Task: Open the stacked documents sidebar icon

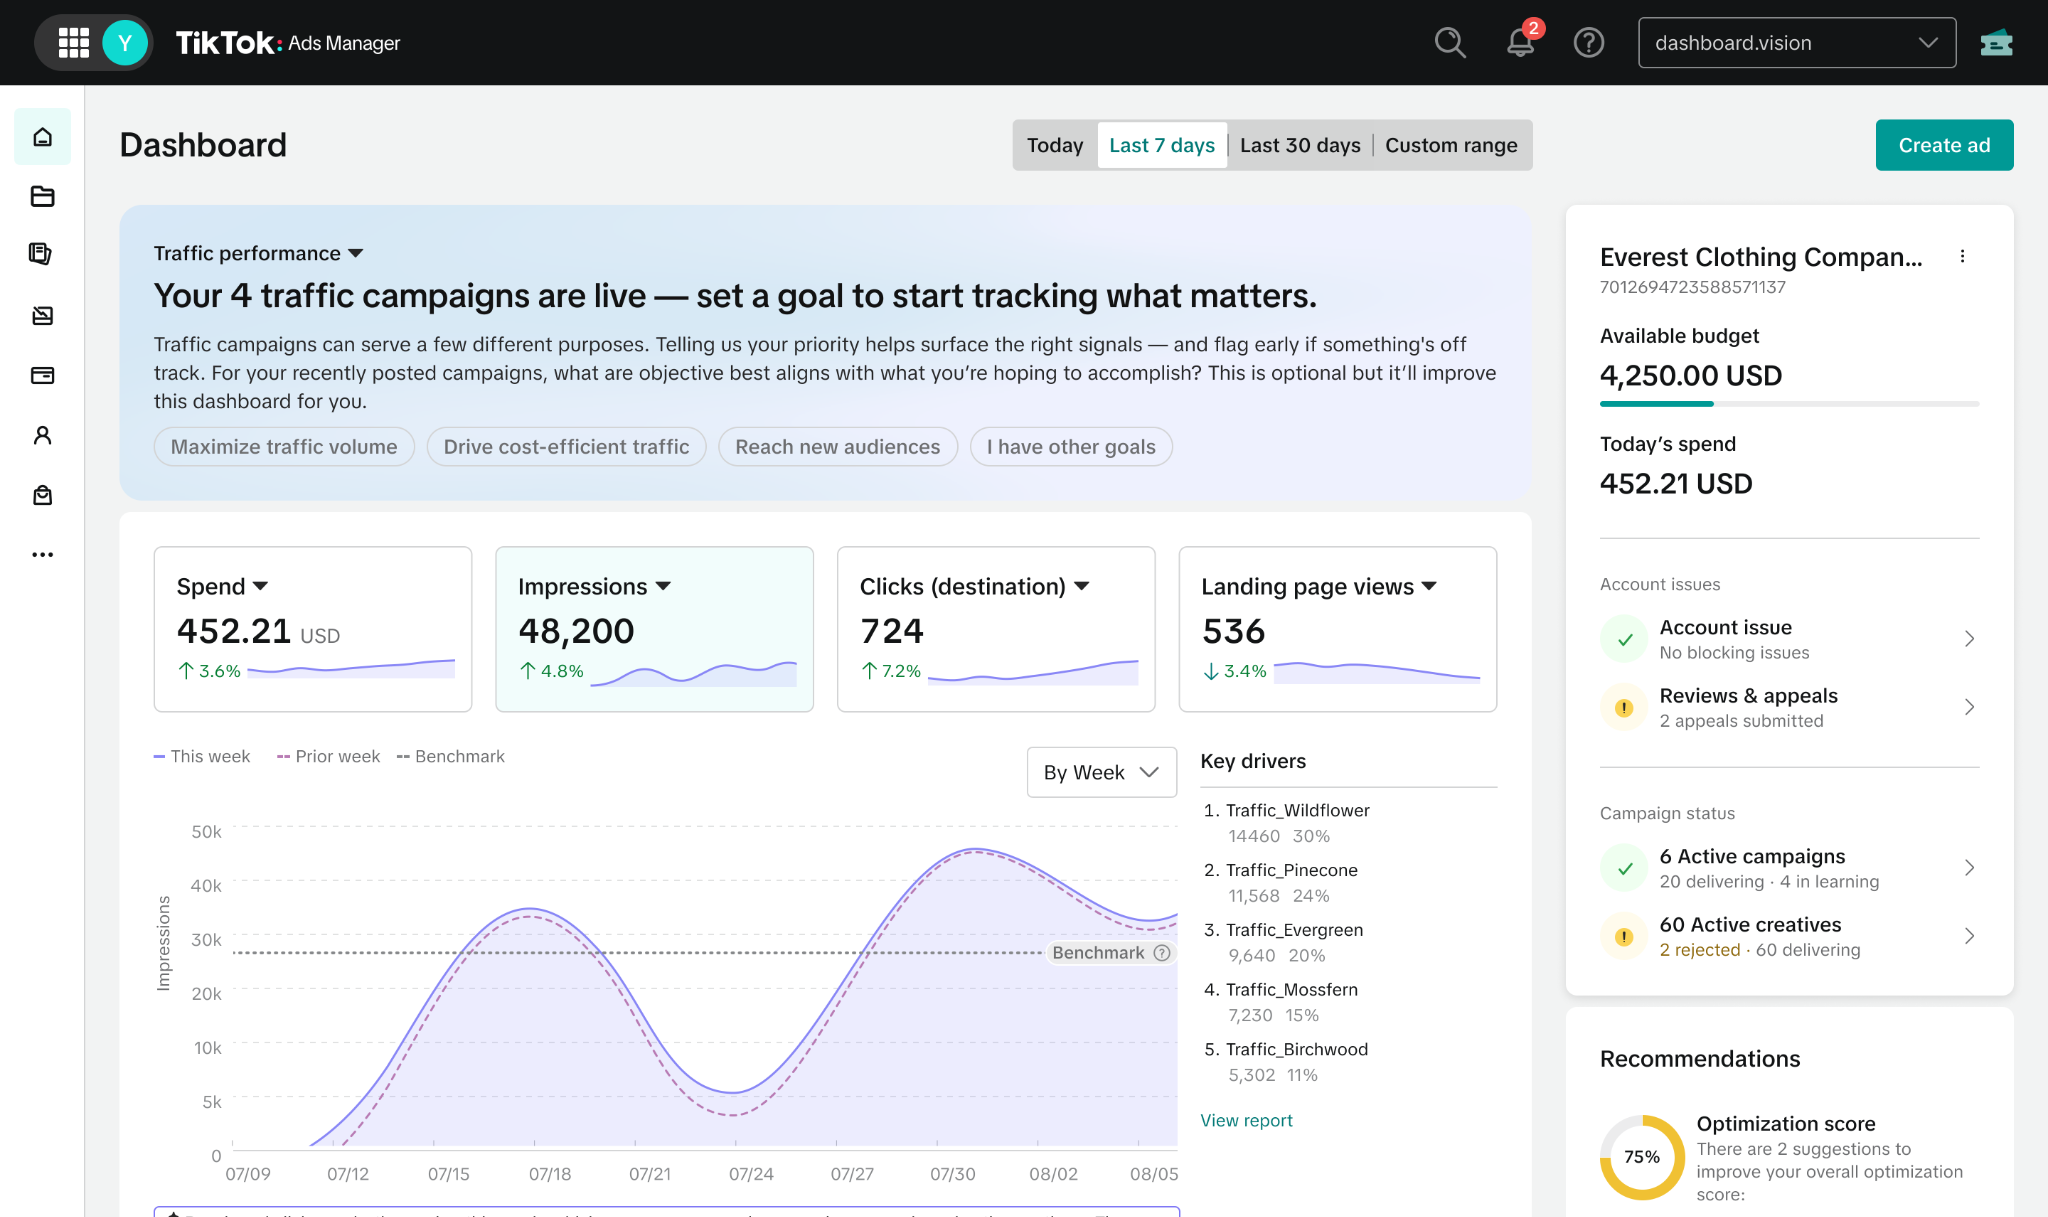Action: click(42, 255)
